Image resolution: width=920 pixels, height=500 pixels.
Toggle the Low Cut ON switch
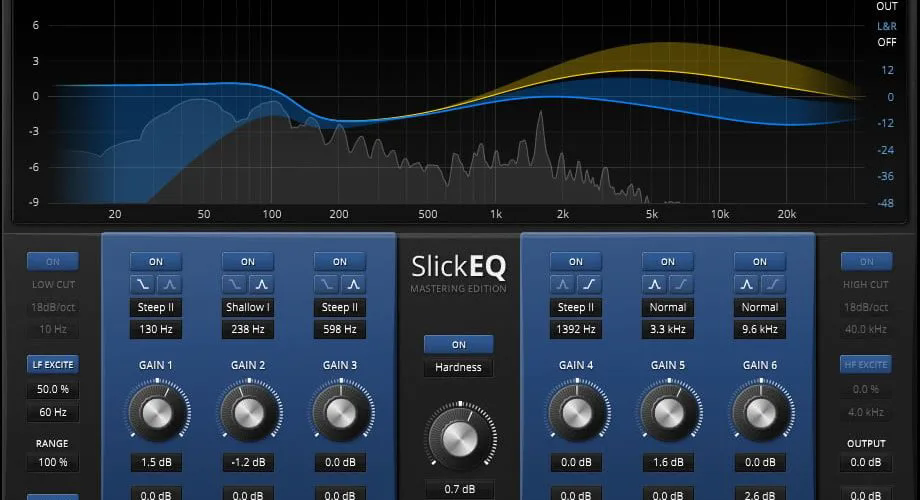pos(53,262)
